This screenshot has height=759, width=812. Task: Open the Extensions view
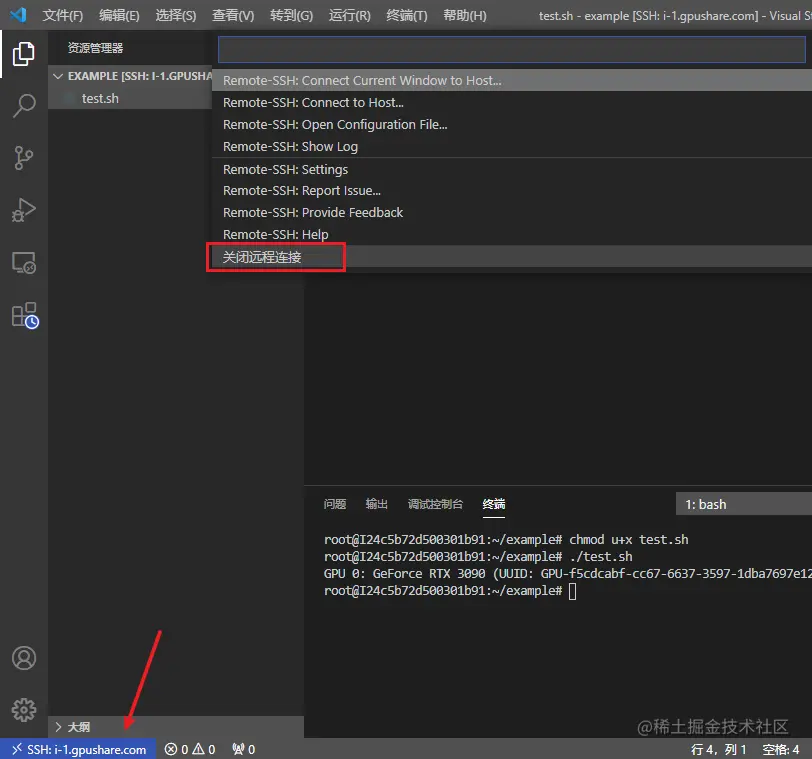pos(25,315)
